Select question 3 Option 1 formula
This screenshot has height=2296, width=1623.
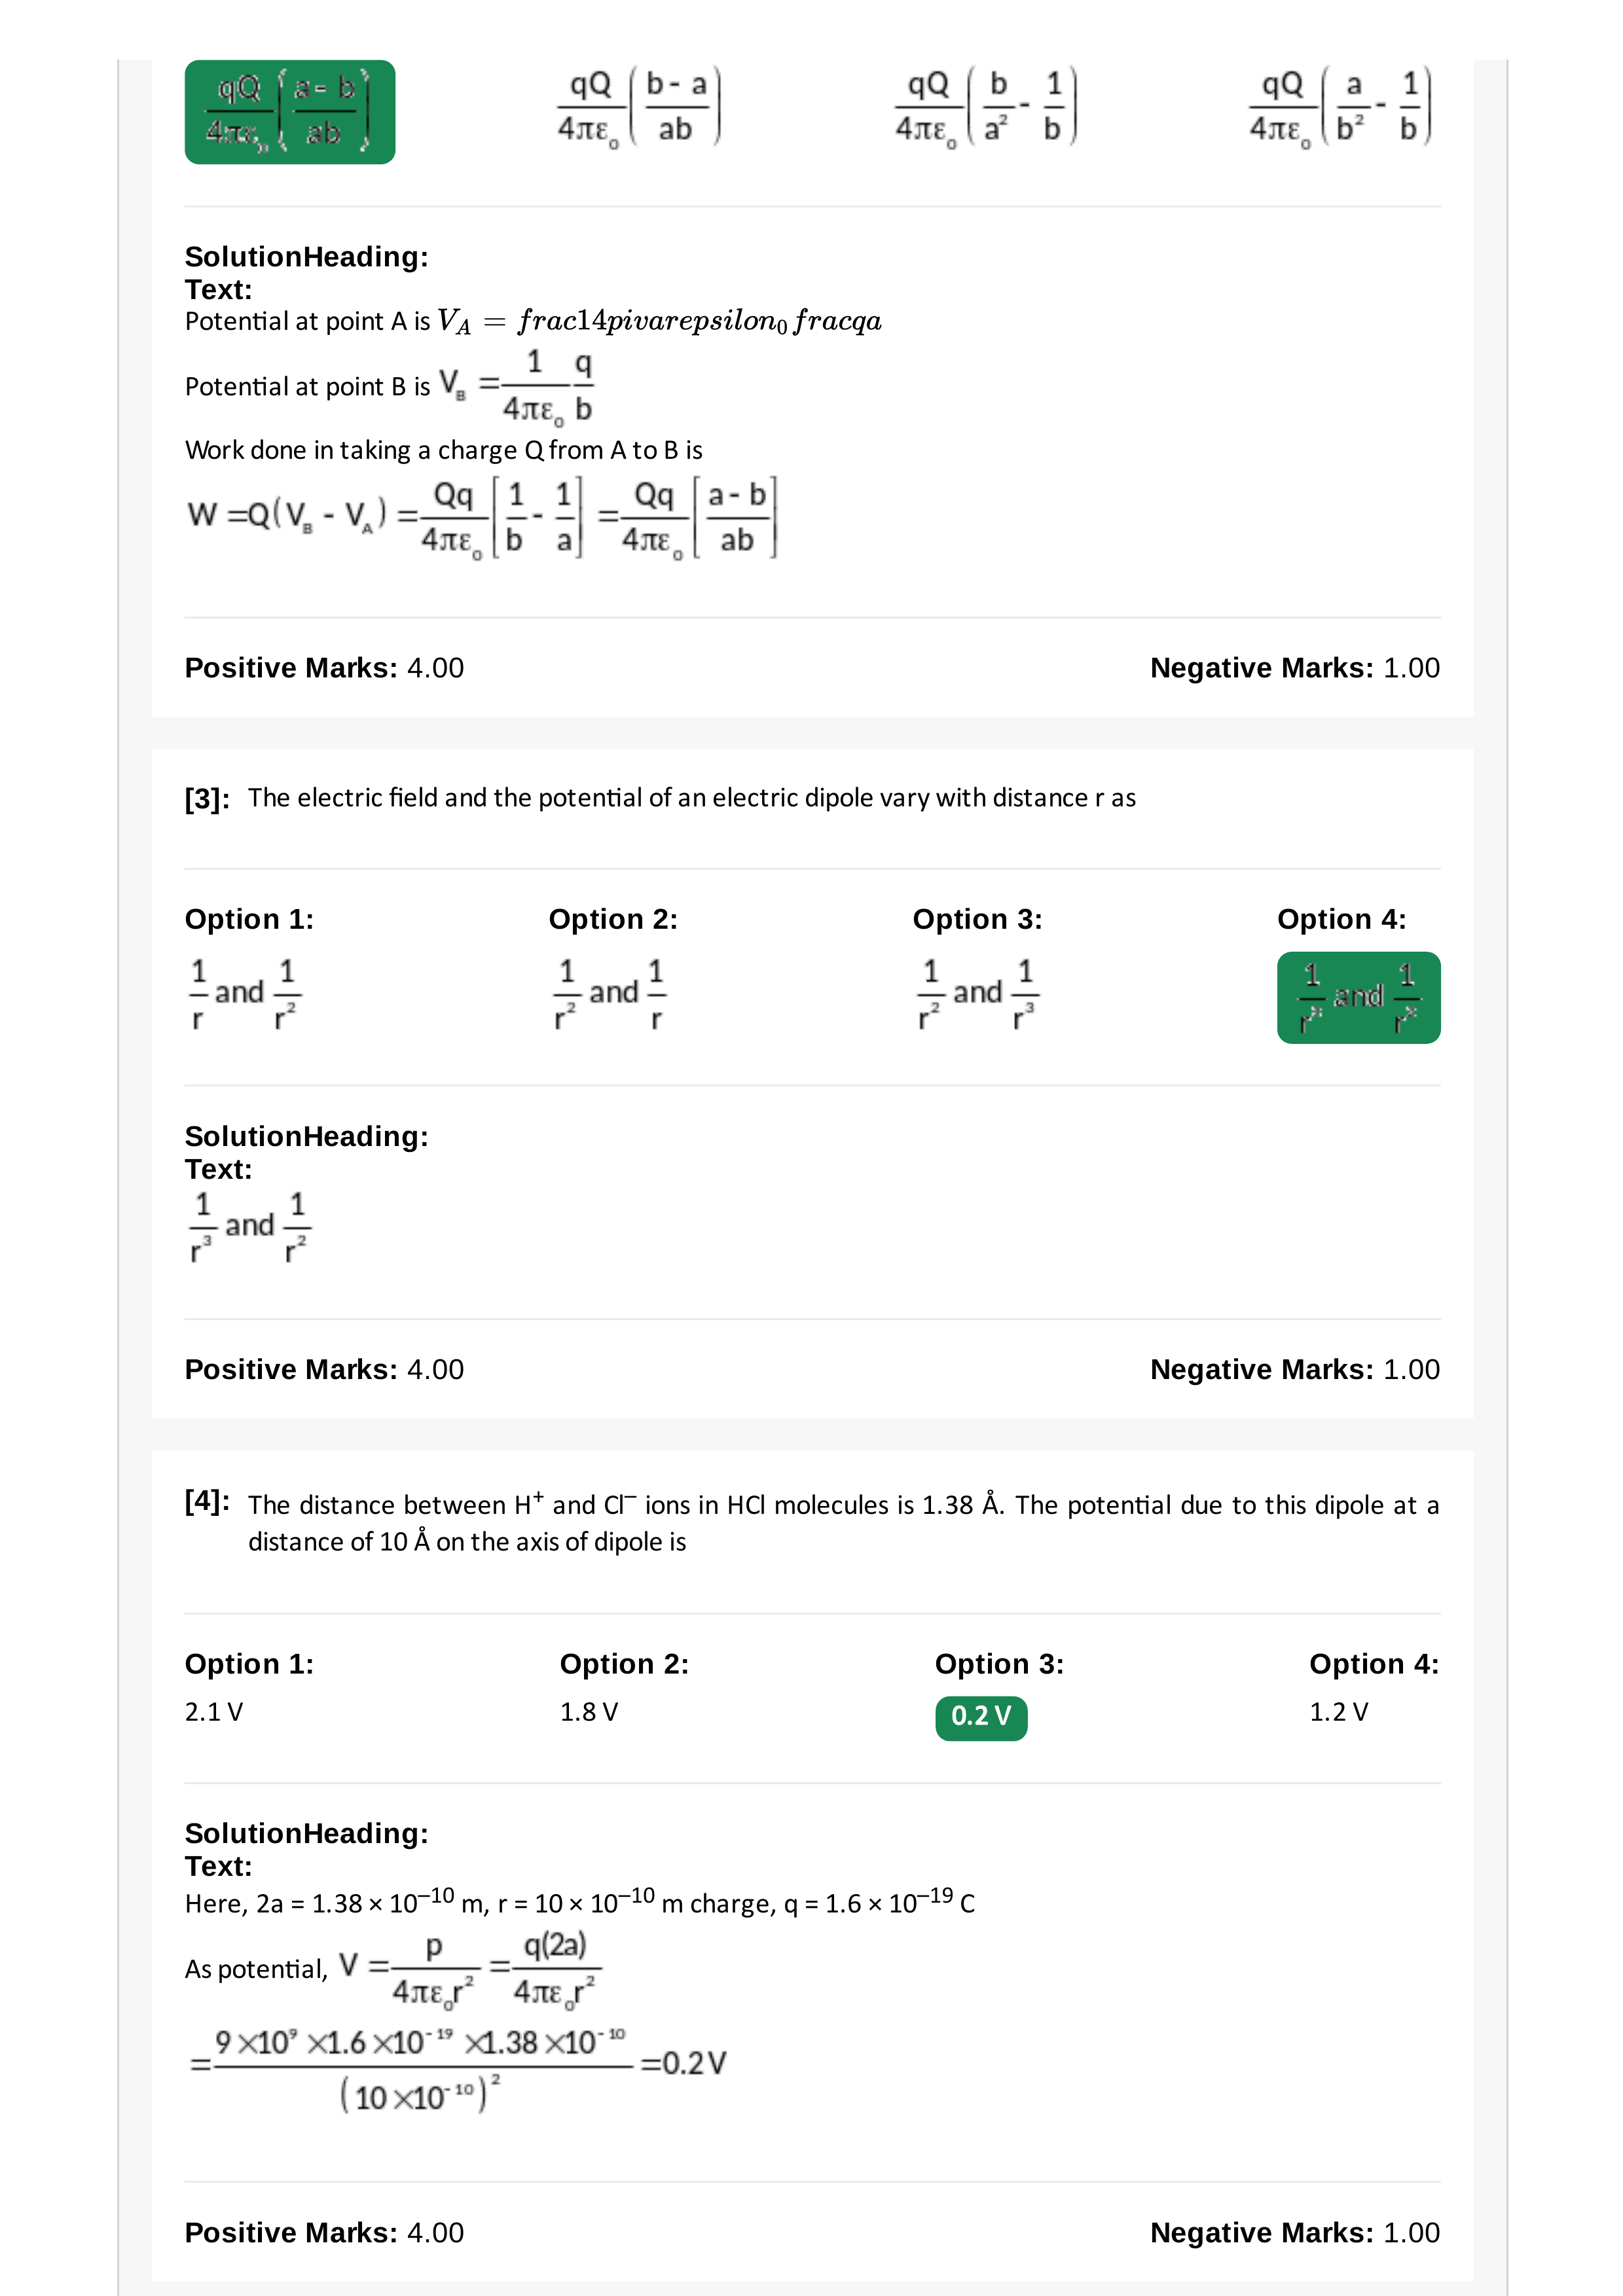click(x=245, y=994)
